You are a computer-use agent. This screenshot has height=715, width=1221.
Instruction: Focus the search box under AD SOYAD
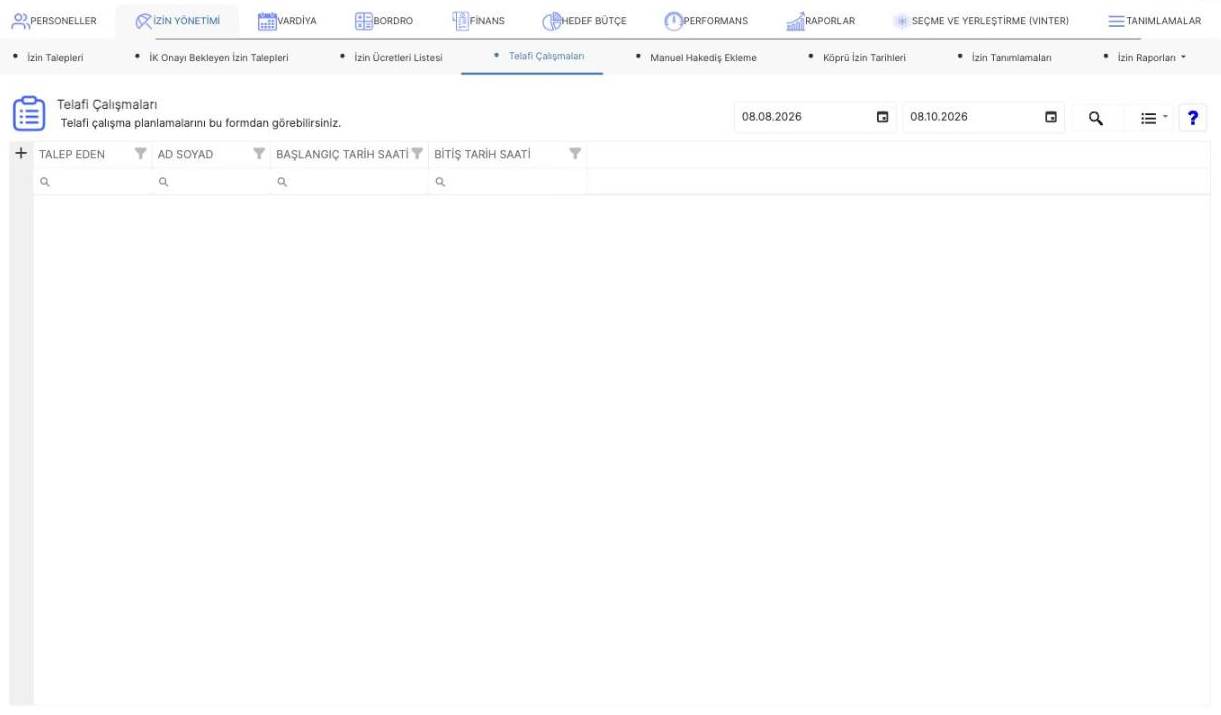coord(210,182)
